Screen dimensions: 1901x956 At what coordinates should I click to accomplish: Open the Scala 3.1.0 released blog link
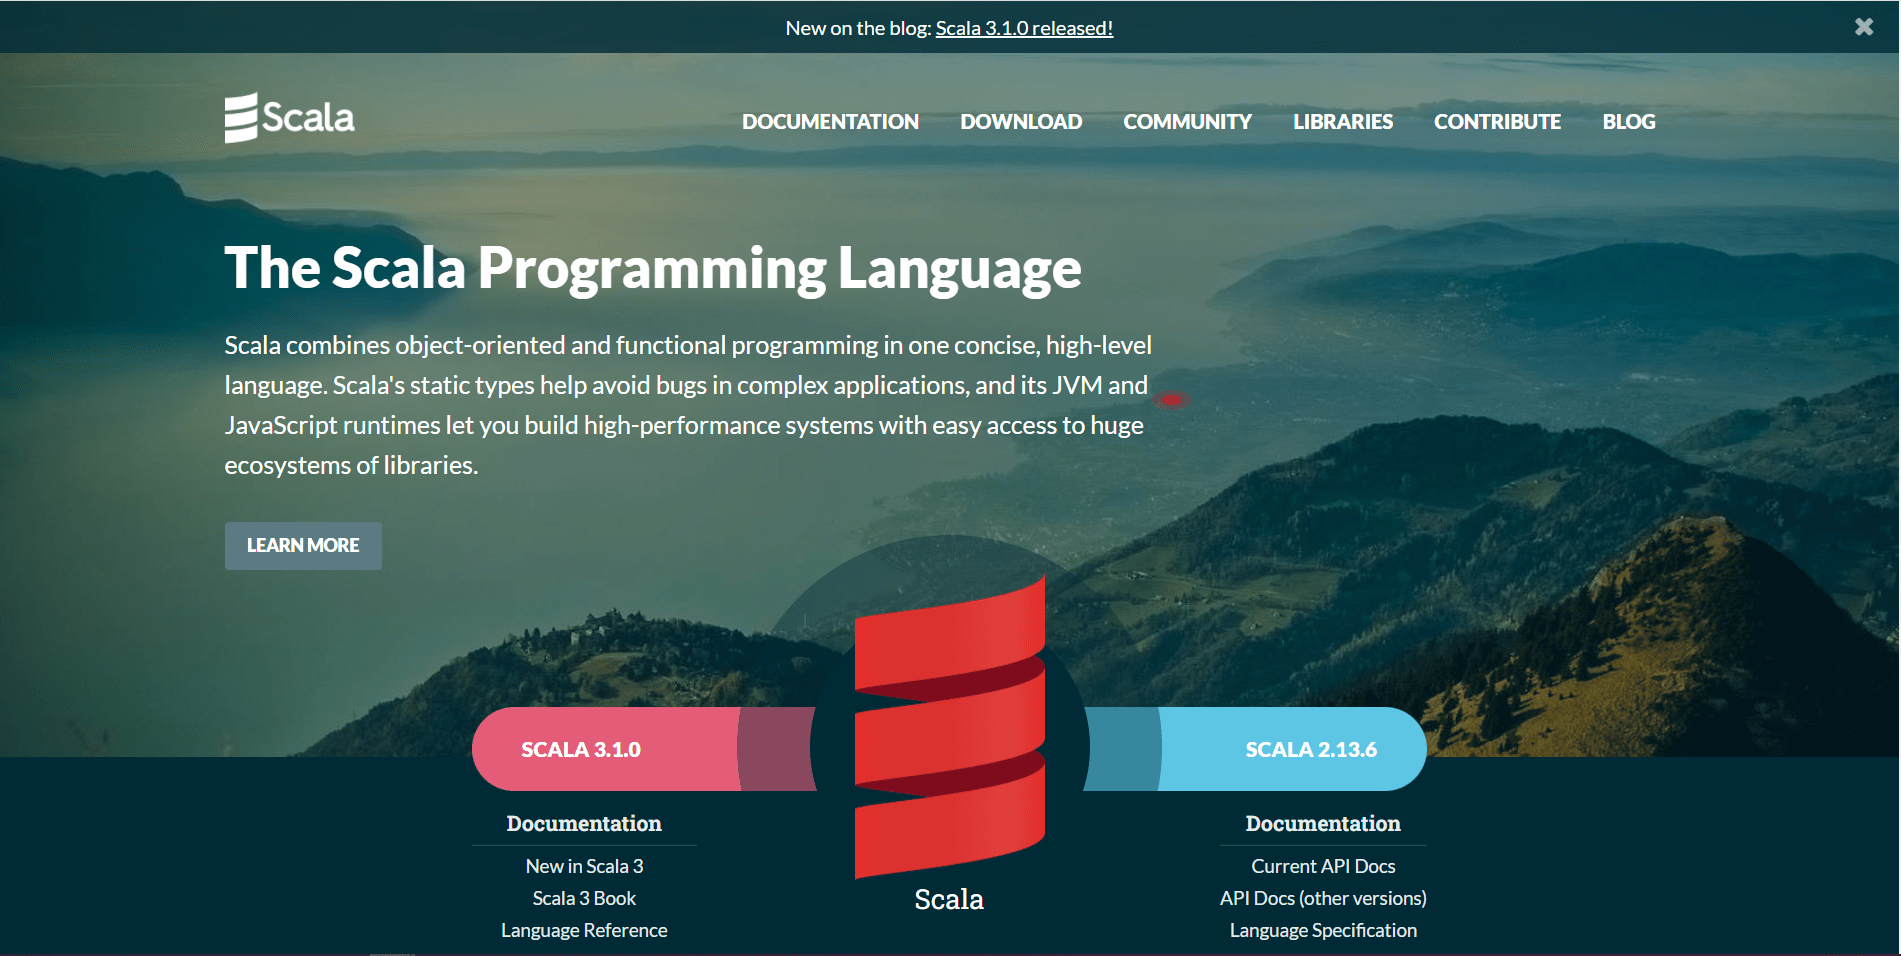coord(1024,28)
